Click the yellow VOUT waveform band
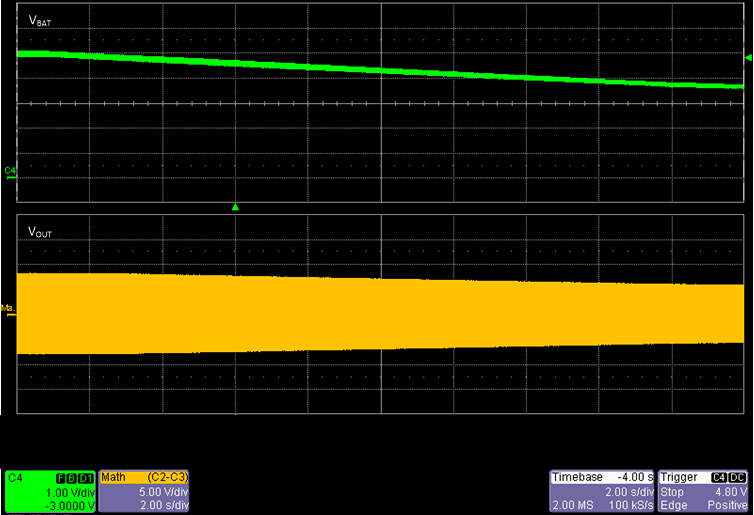Screen dimensions: 754x515 pyautogui.click(x=381, y=314)
